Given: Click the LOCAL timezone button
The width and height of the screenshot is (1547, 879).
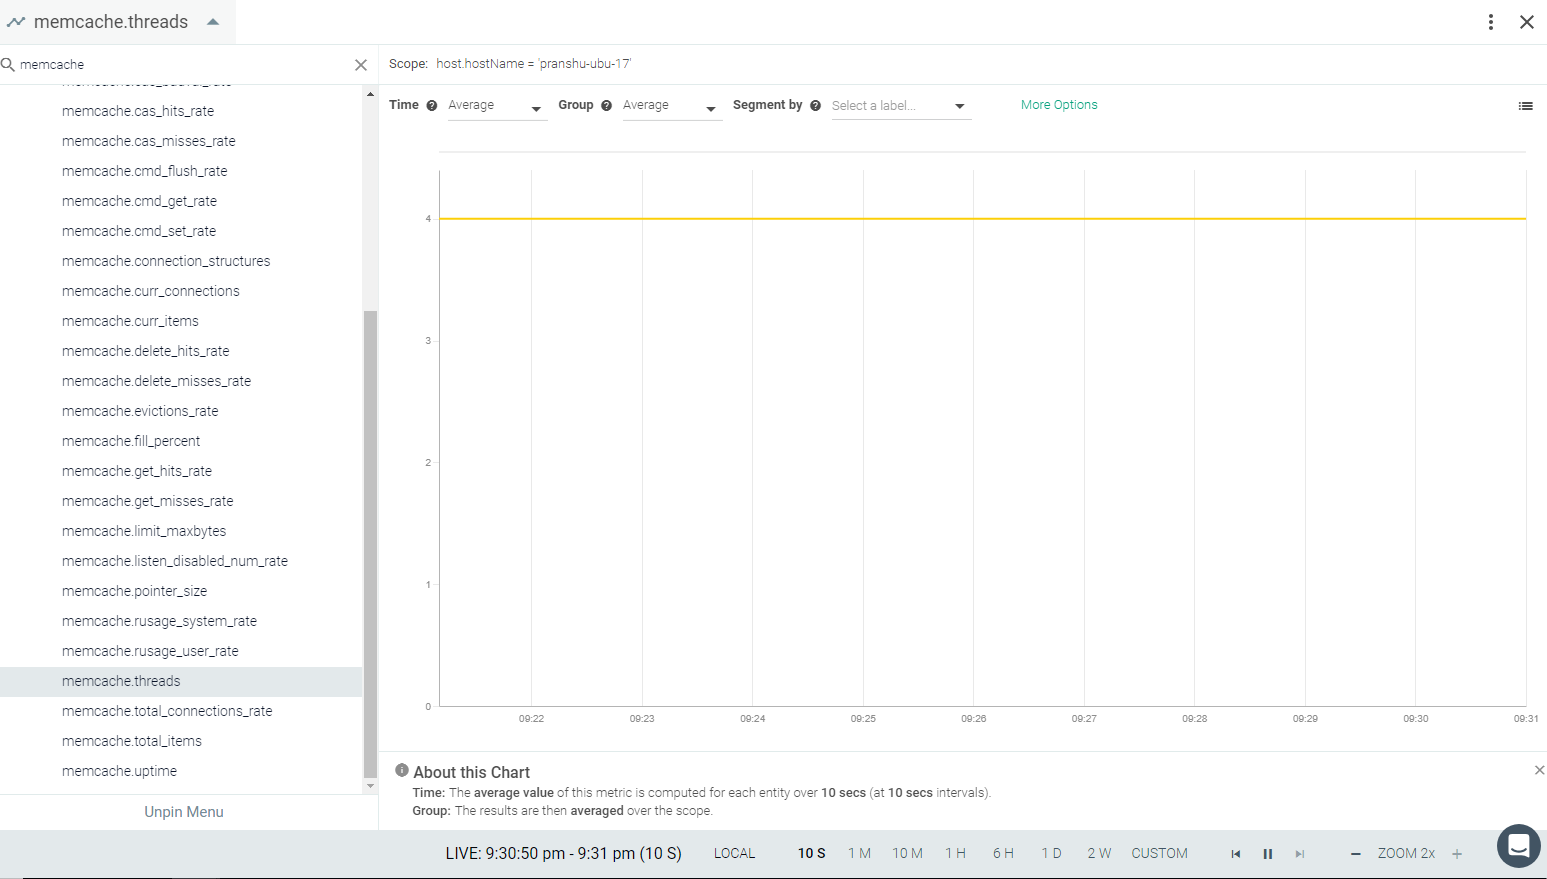Looking at the screenshot, I should [735, 854].
